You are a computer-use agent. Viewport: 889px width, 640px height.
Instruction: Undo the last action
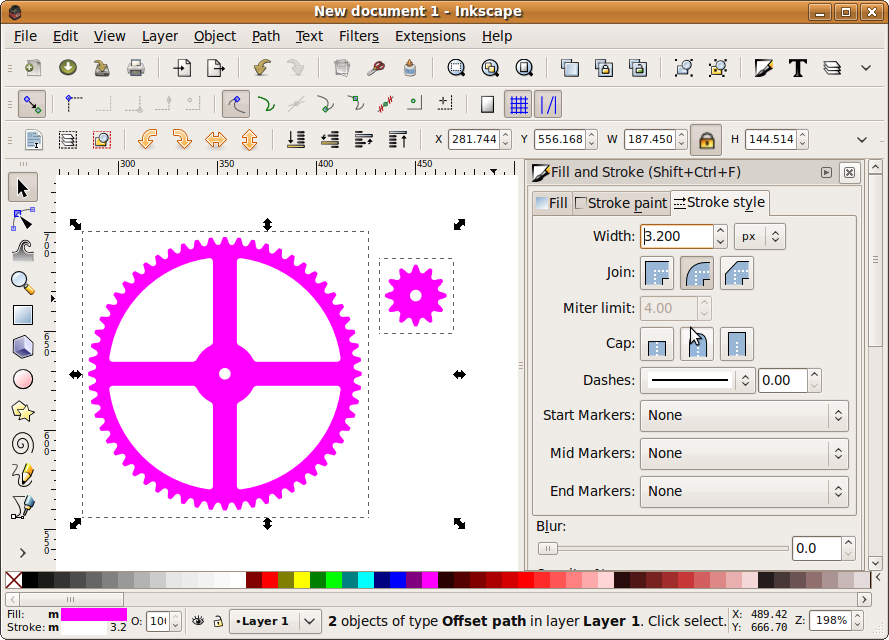262,68
